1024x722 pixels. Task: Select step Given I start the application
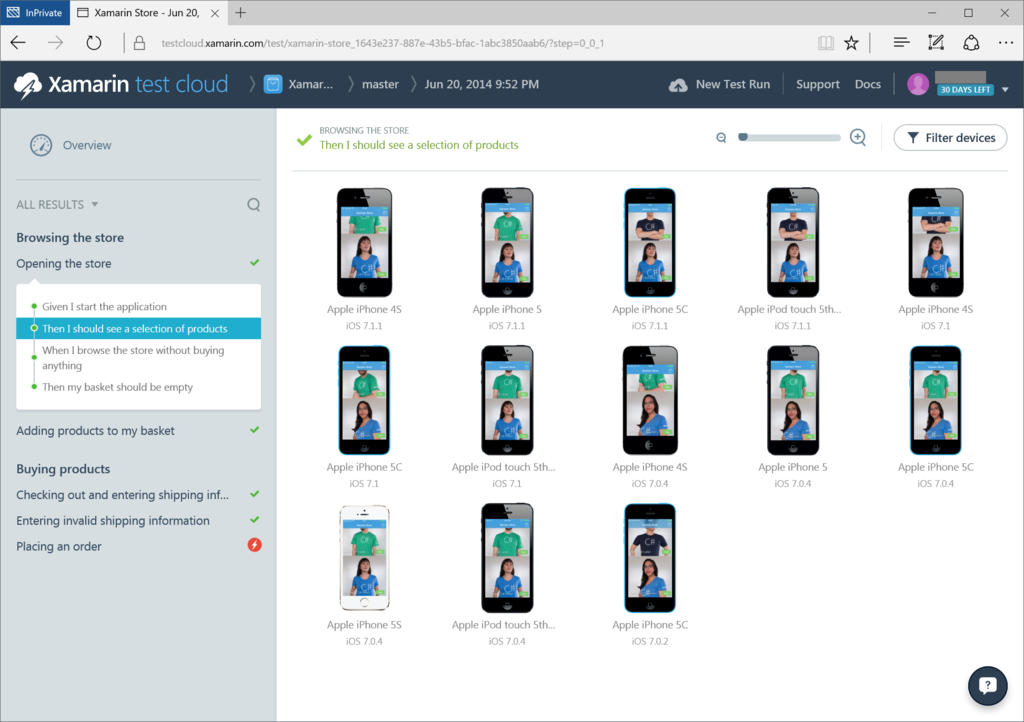coord(104,307)
